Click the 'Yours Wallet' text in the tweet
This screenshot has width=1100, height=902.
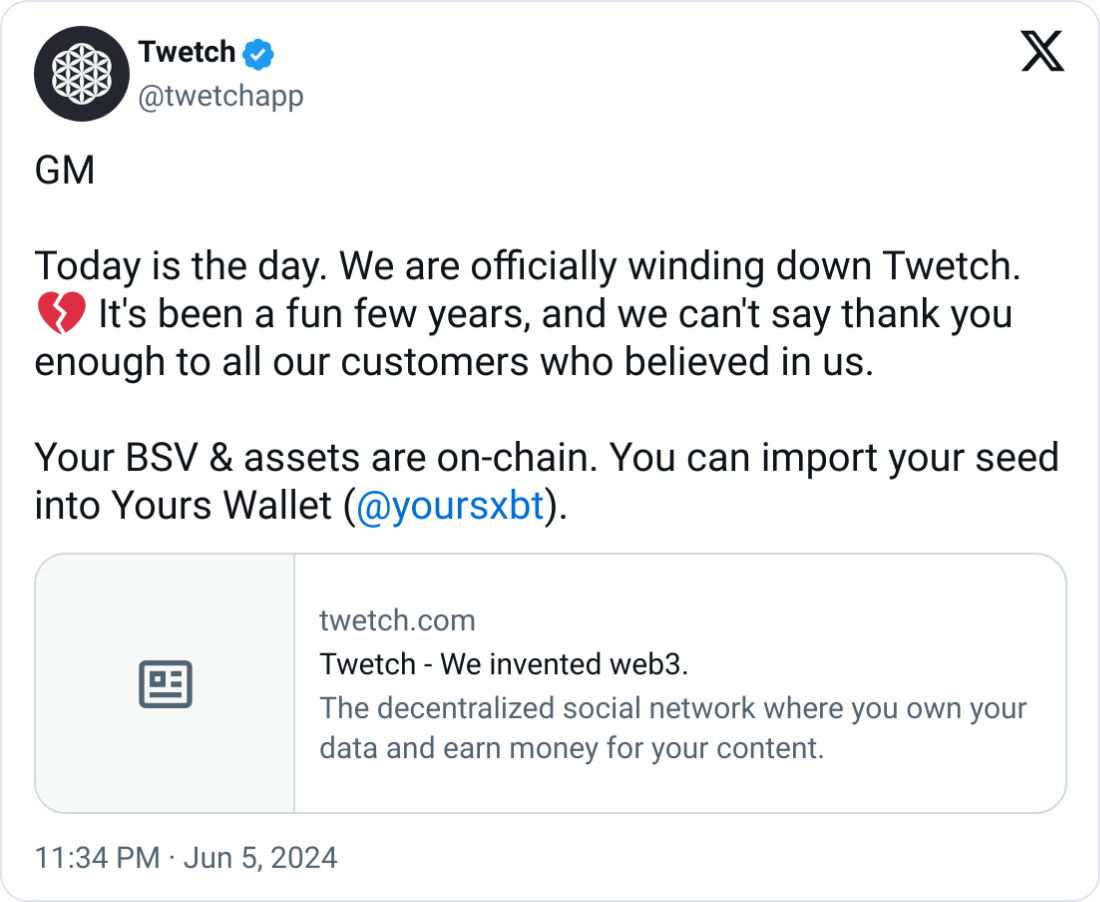tap(222, 505)
